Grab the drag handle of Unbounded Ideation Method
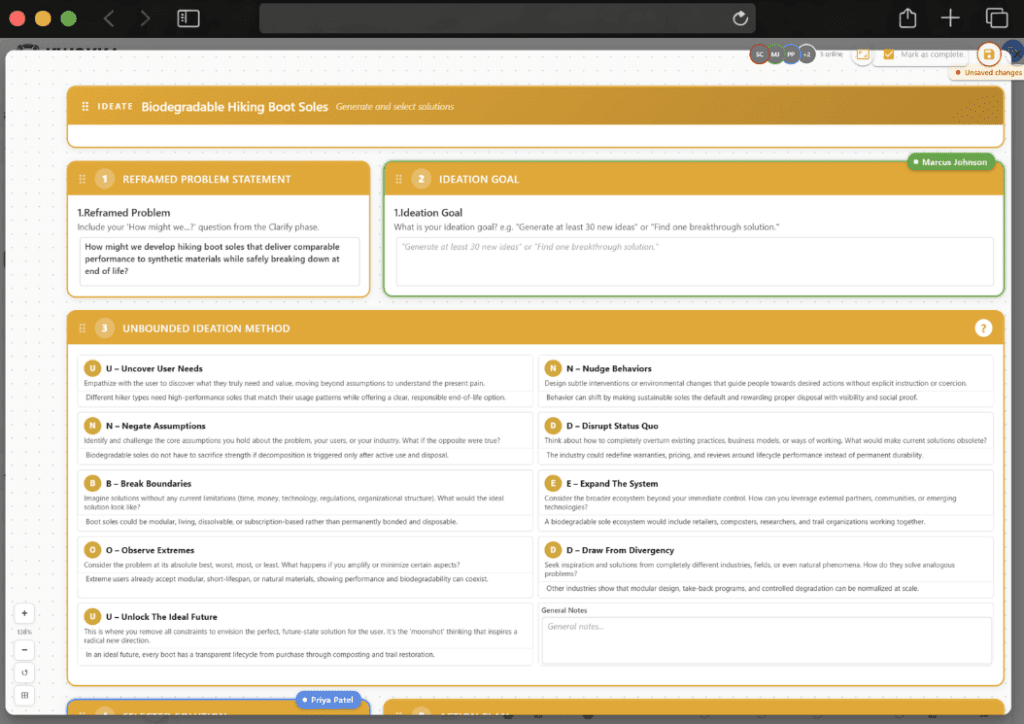The height and width of the screenshot is (724, 1024). point(82,328)
